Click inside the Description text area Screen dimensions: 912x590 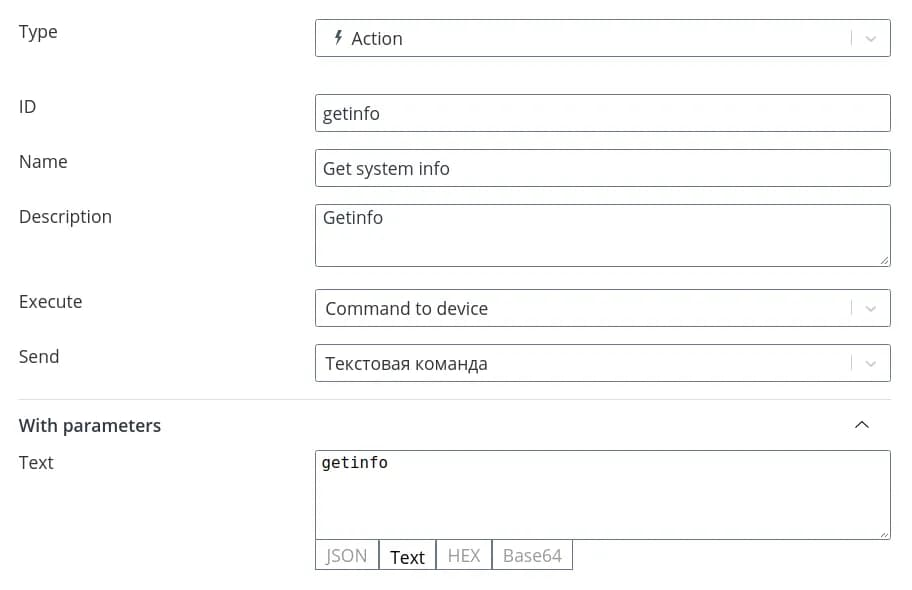[602, 235]
